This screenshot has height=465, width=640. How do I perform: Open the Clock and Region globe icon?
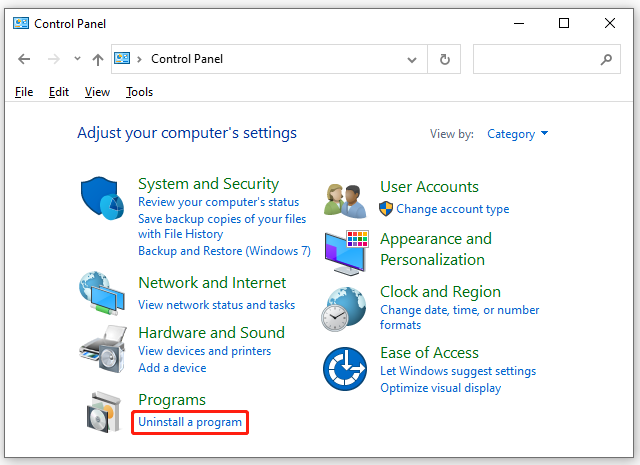pyautogui.click(x=344, y=309)
